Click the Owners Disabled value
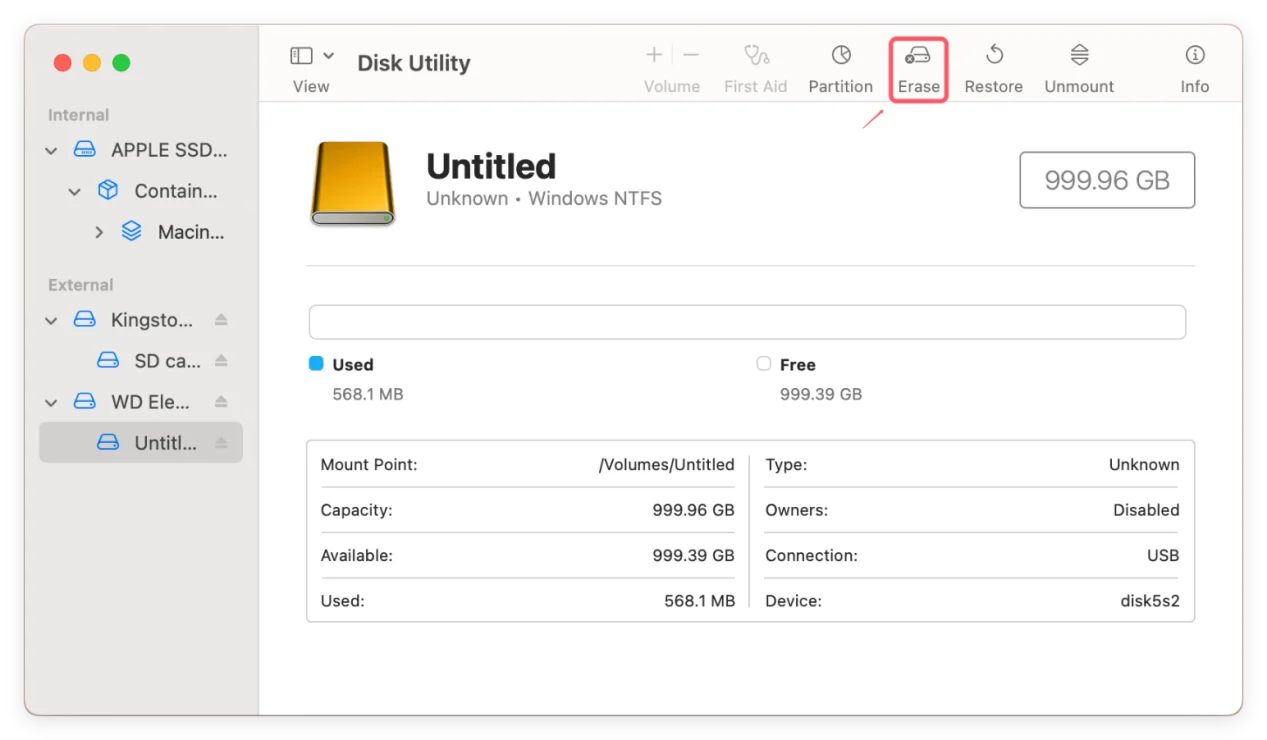 (x=1146, y=510)
